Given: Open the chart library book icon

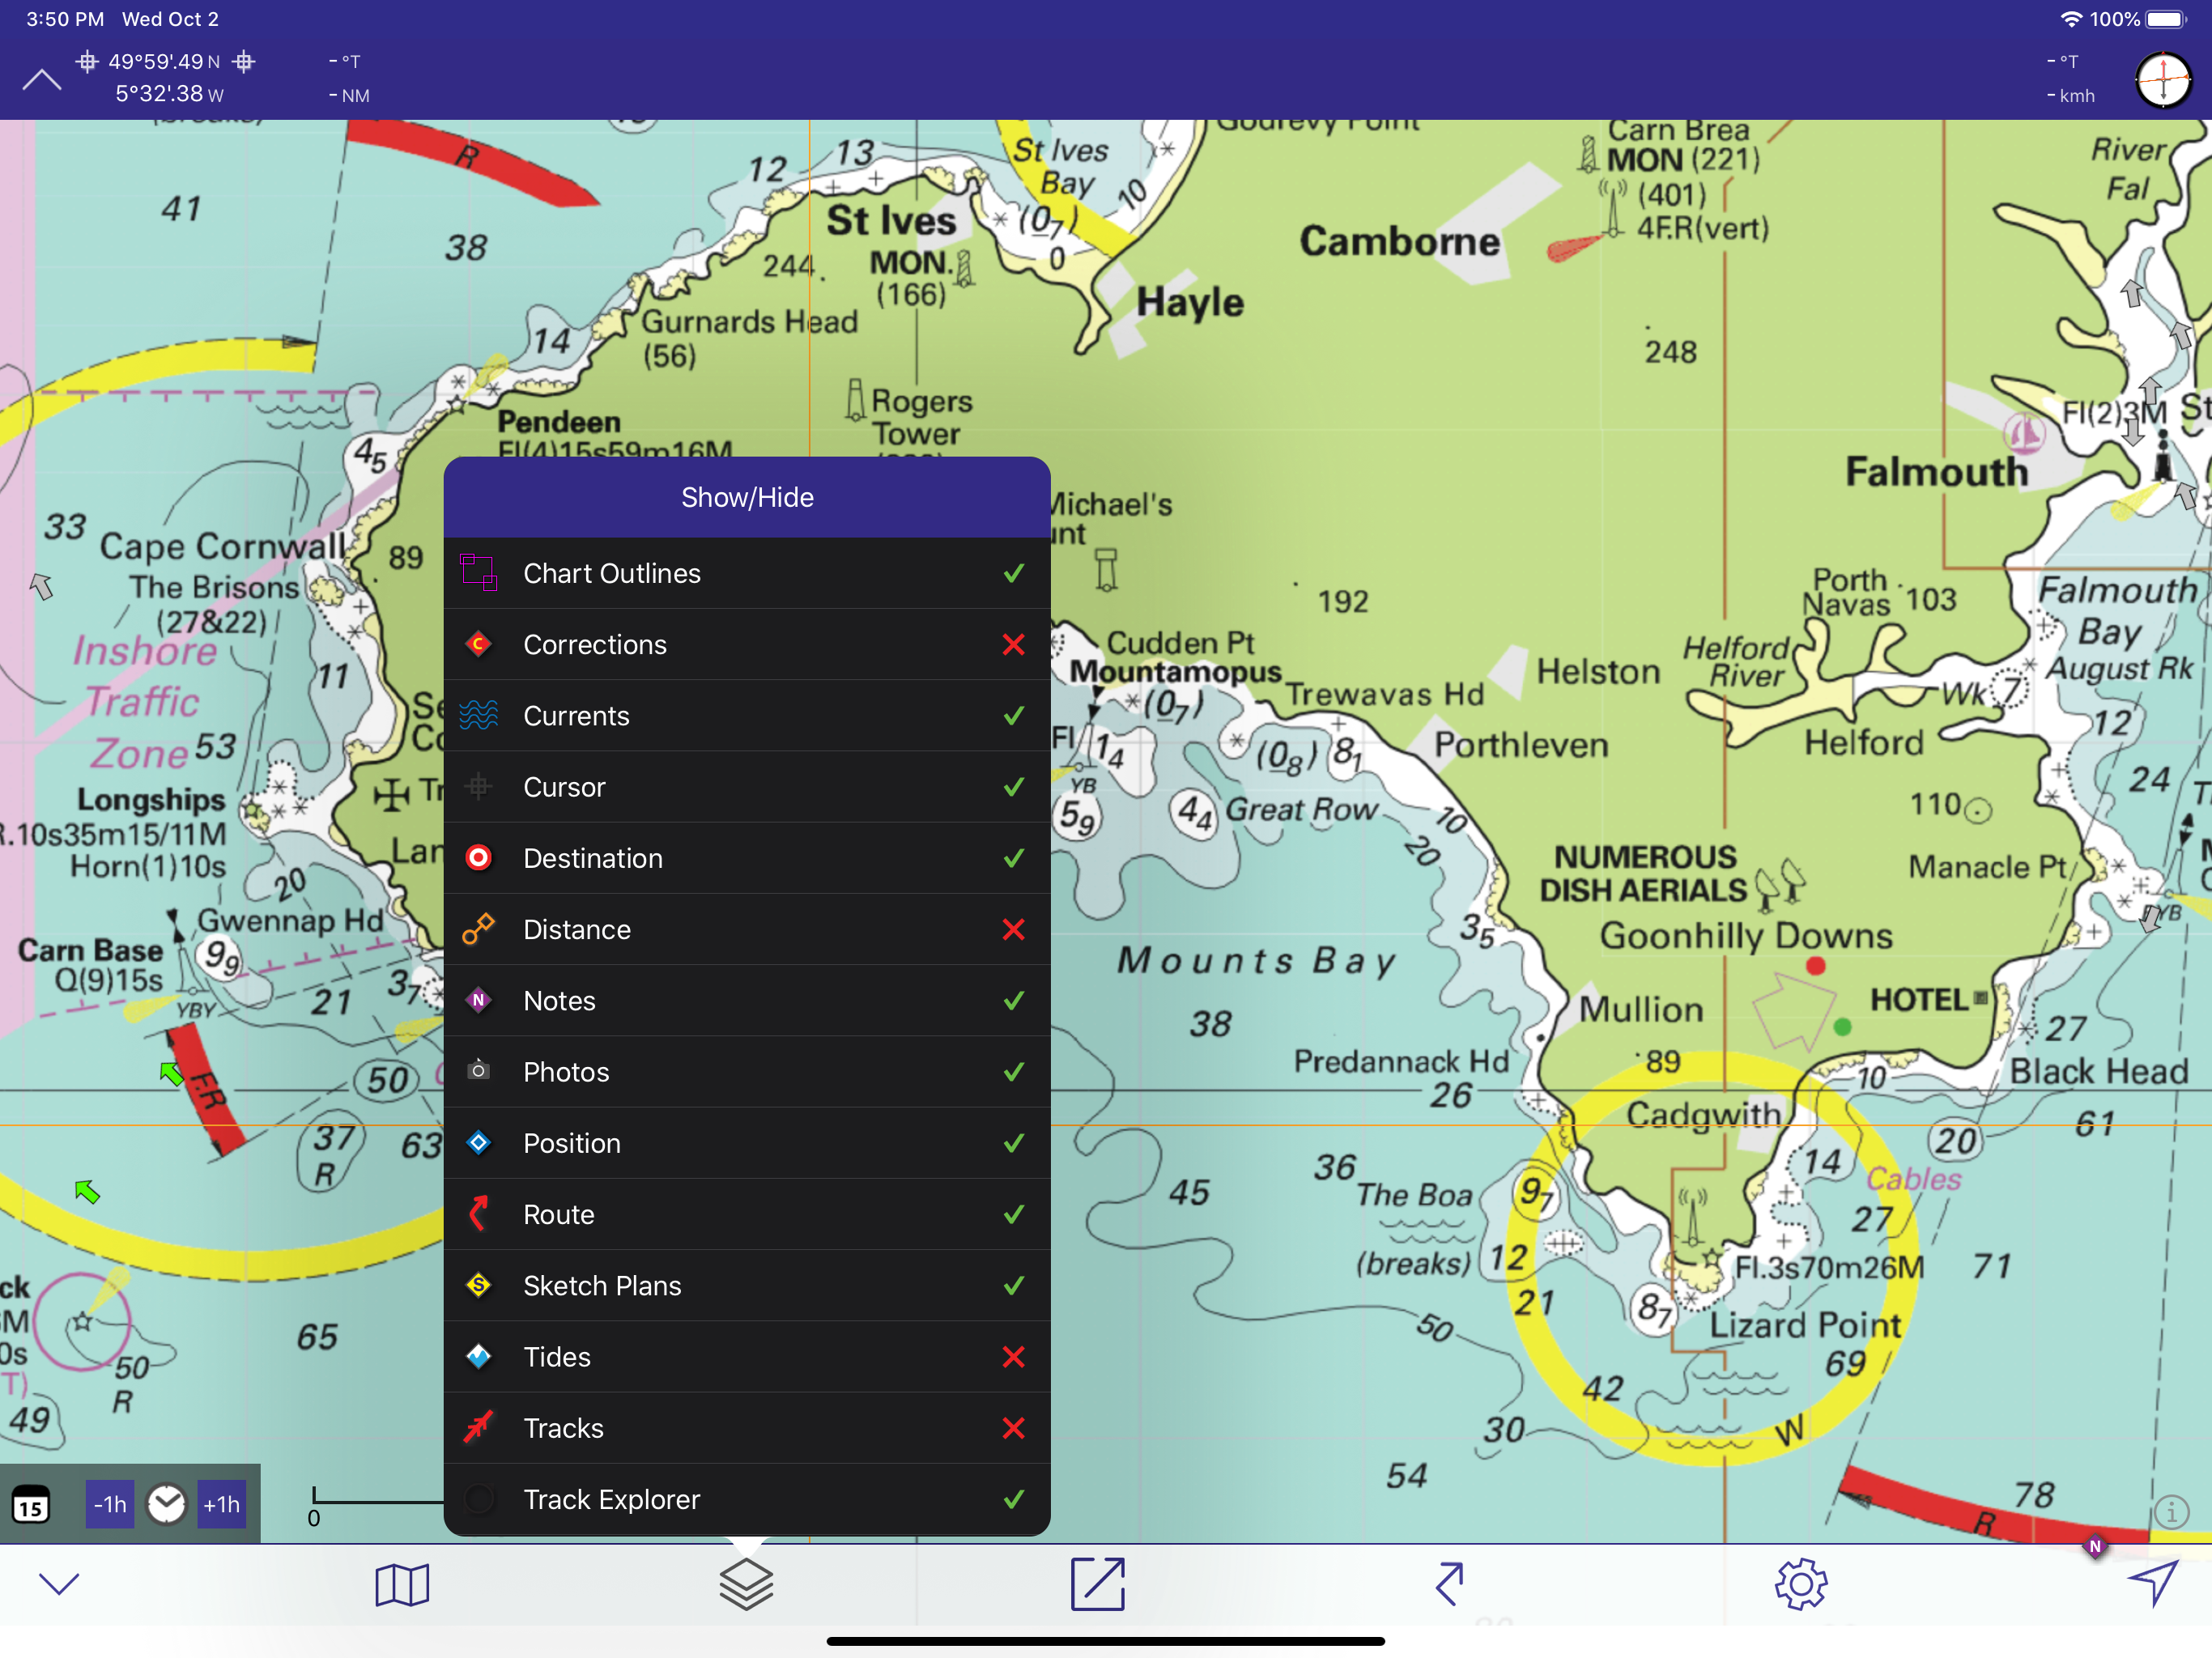Looking at the screenshot, I should click(402, 1585).
